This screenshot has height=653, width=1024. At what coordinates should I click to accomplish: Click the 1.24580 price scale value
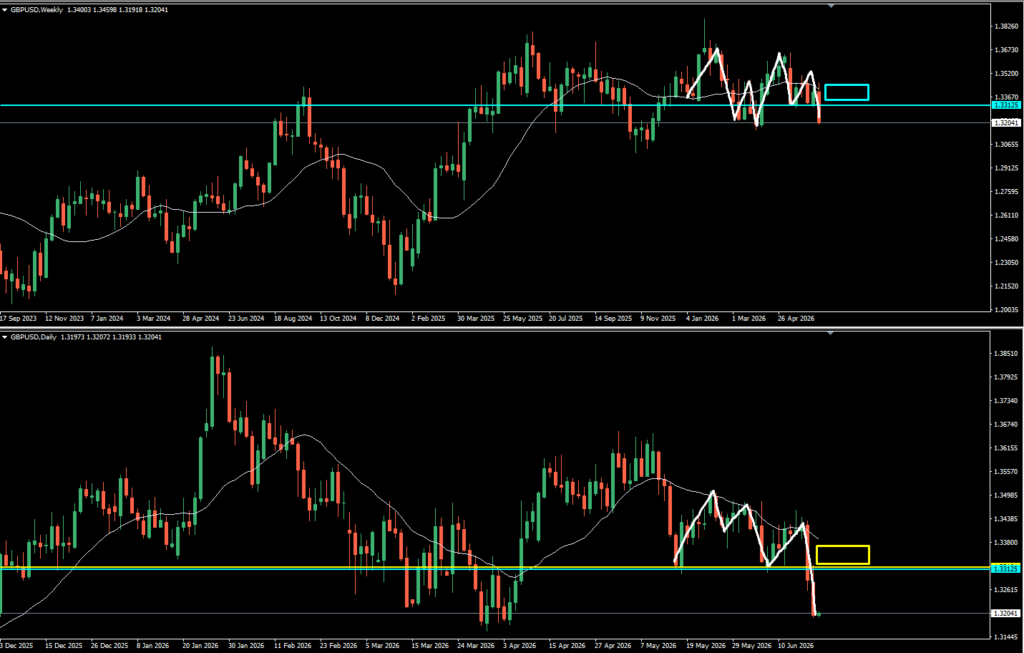click(x=1006, y=239)
